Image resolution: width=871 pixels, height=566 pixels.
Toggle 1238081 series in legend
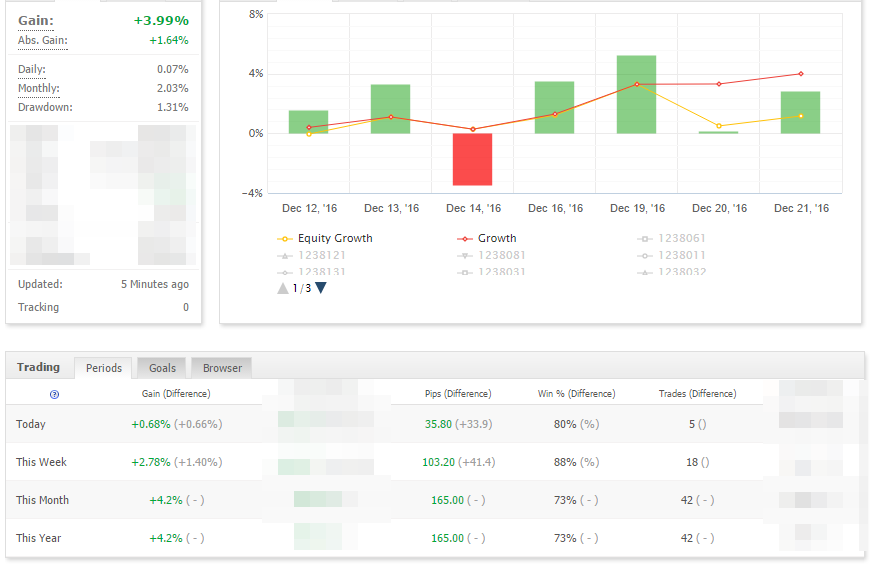[491, 256]
